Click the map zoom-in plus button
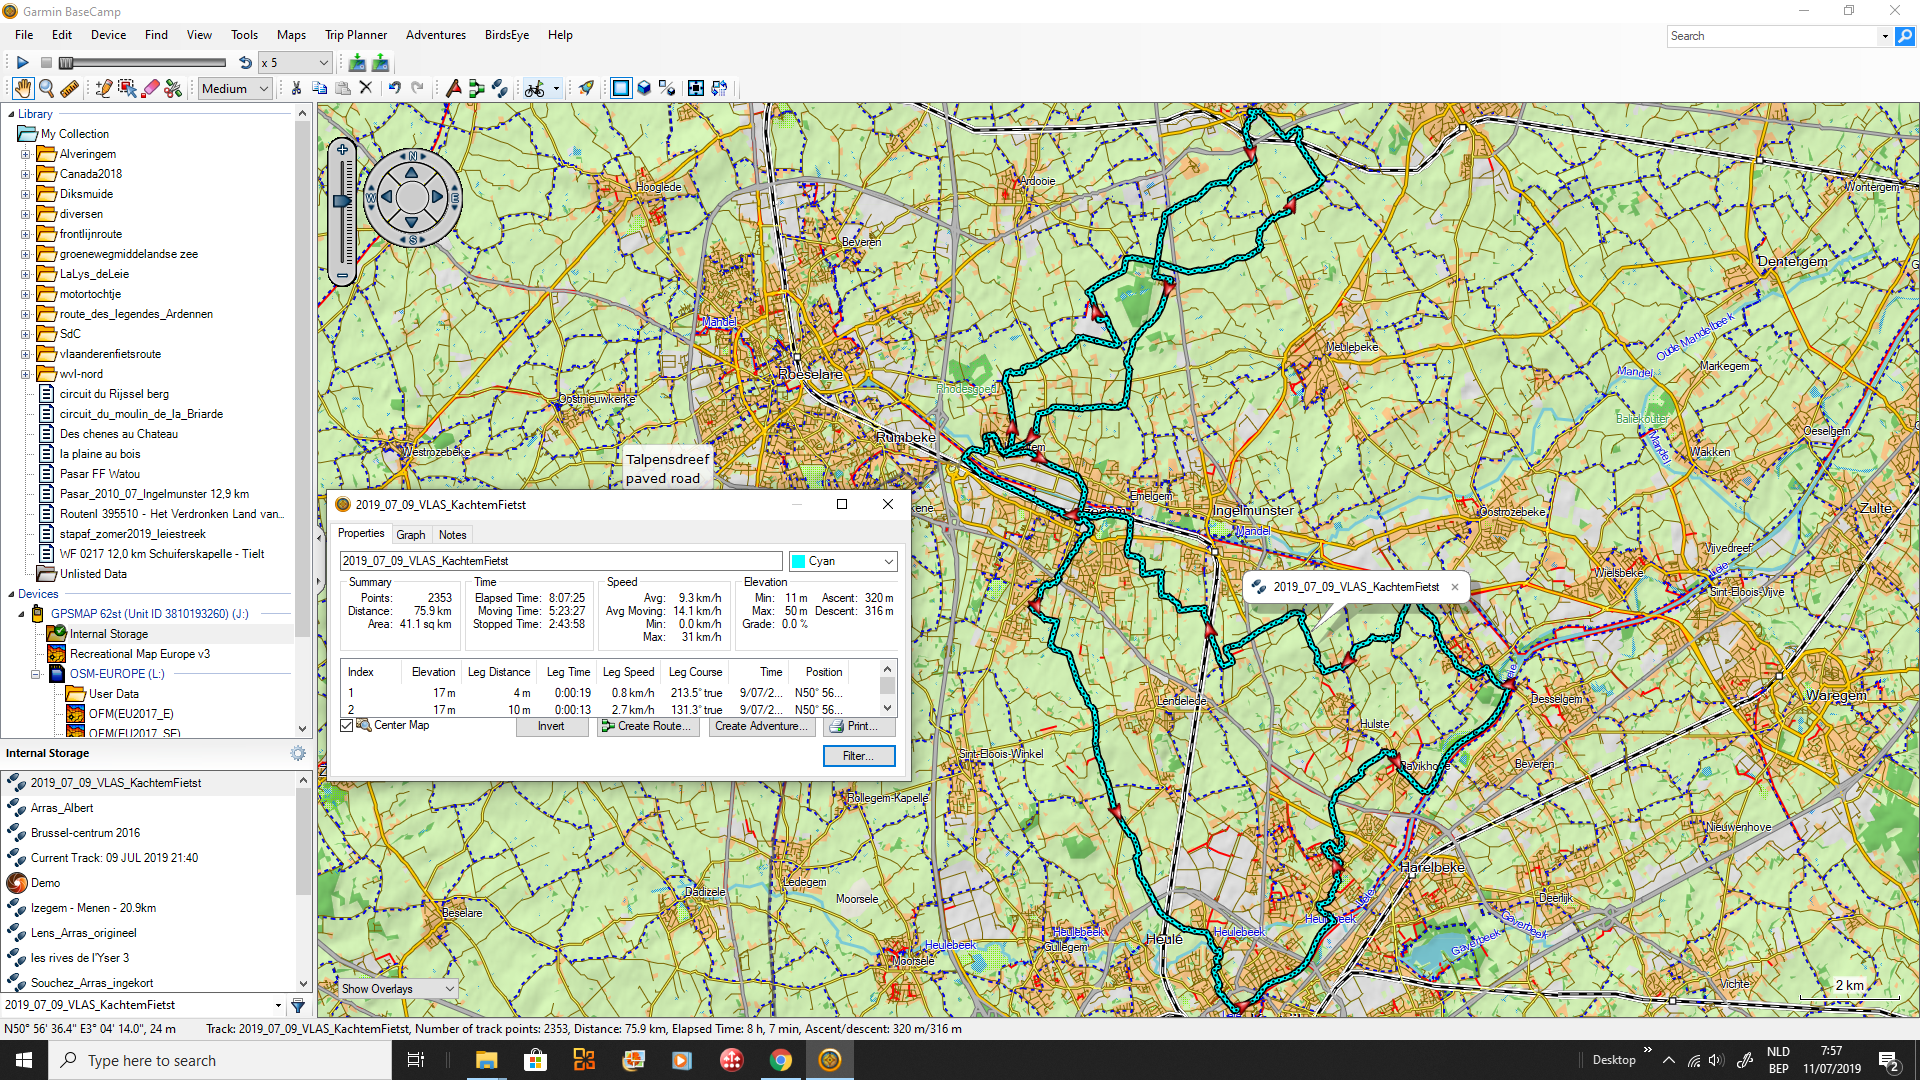This screenshot has height=1080, width=1920. (342, 150)
